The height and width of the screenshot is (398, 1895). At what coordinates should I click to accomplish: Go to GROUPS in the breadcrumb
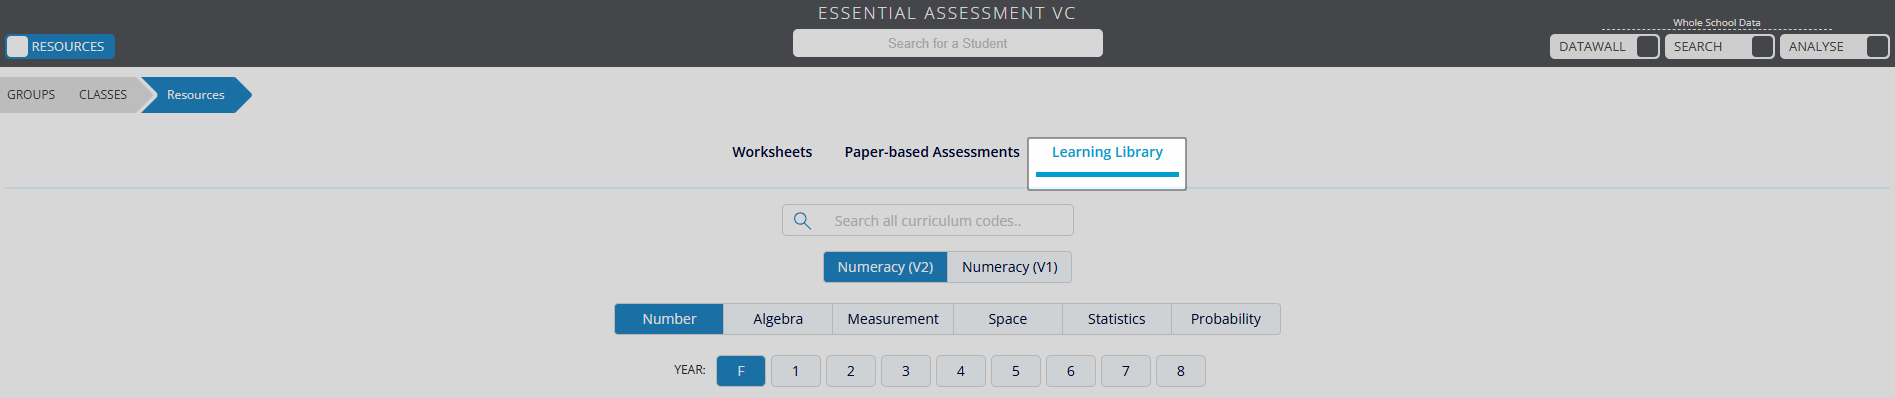click(31, 95)
